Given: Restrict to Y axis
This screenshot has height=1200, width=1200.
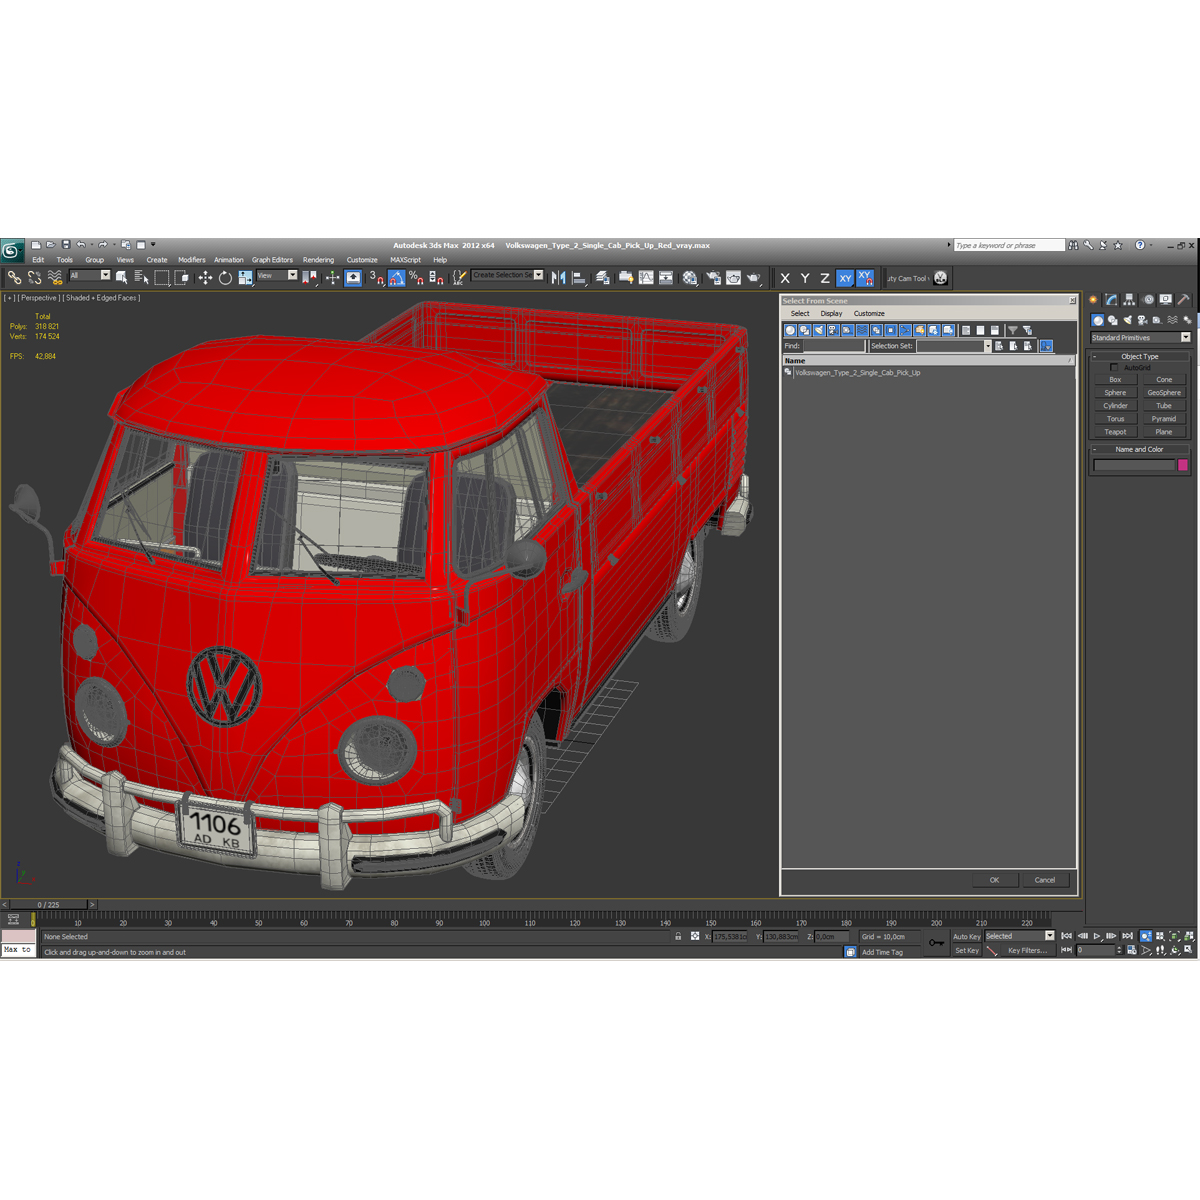Looking at the screenshot, I should tap(805, 278).
